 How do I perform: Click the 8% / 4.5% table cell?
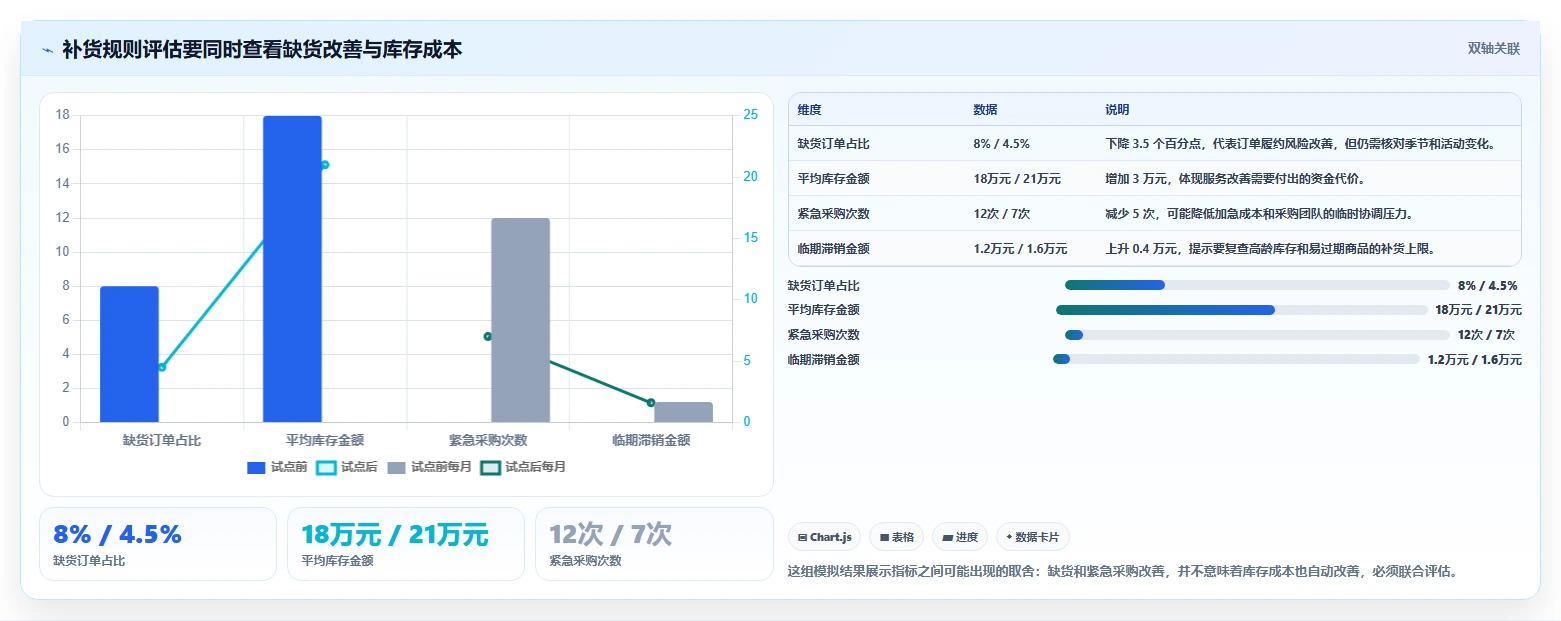coord(1001,144)
